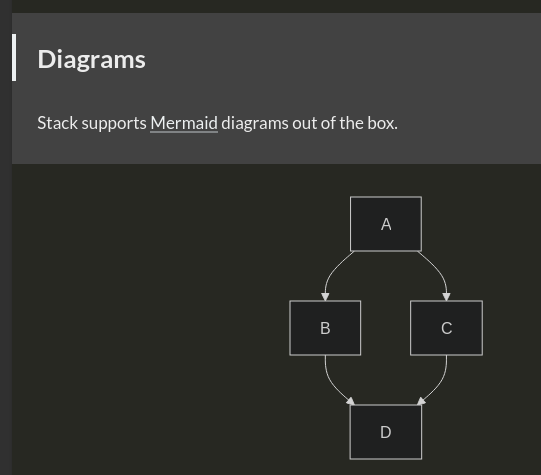Screen dimensions: 541x475
Task: Click the arrowhead entering D from C
Action: tap(421, 401)
